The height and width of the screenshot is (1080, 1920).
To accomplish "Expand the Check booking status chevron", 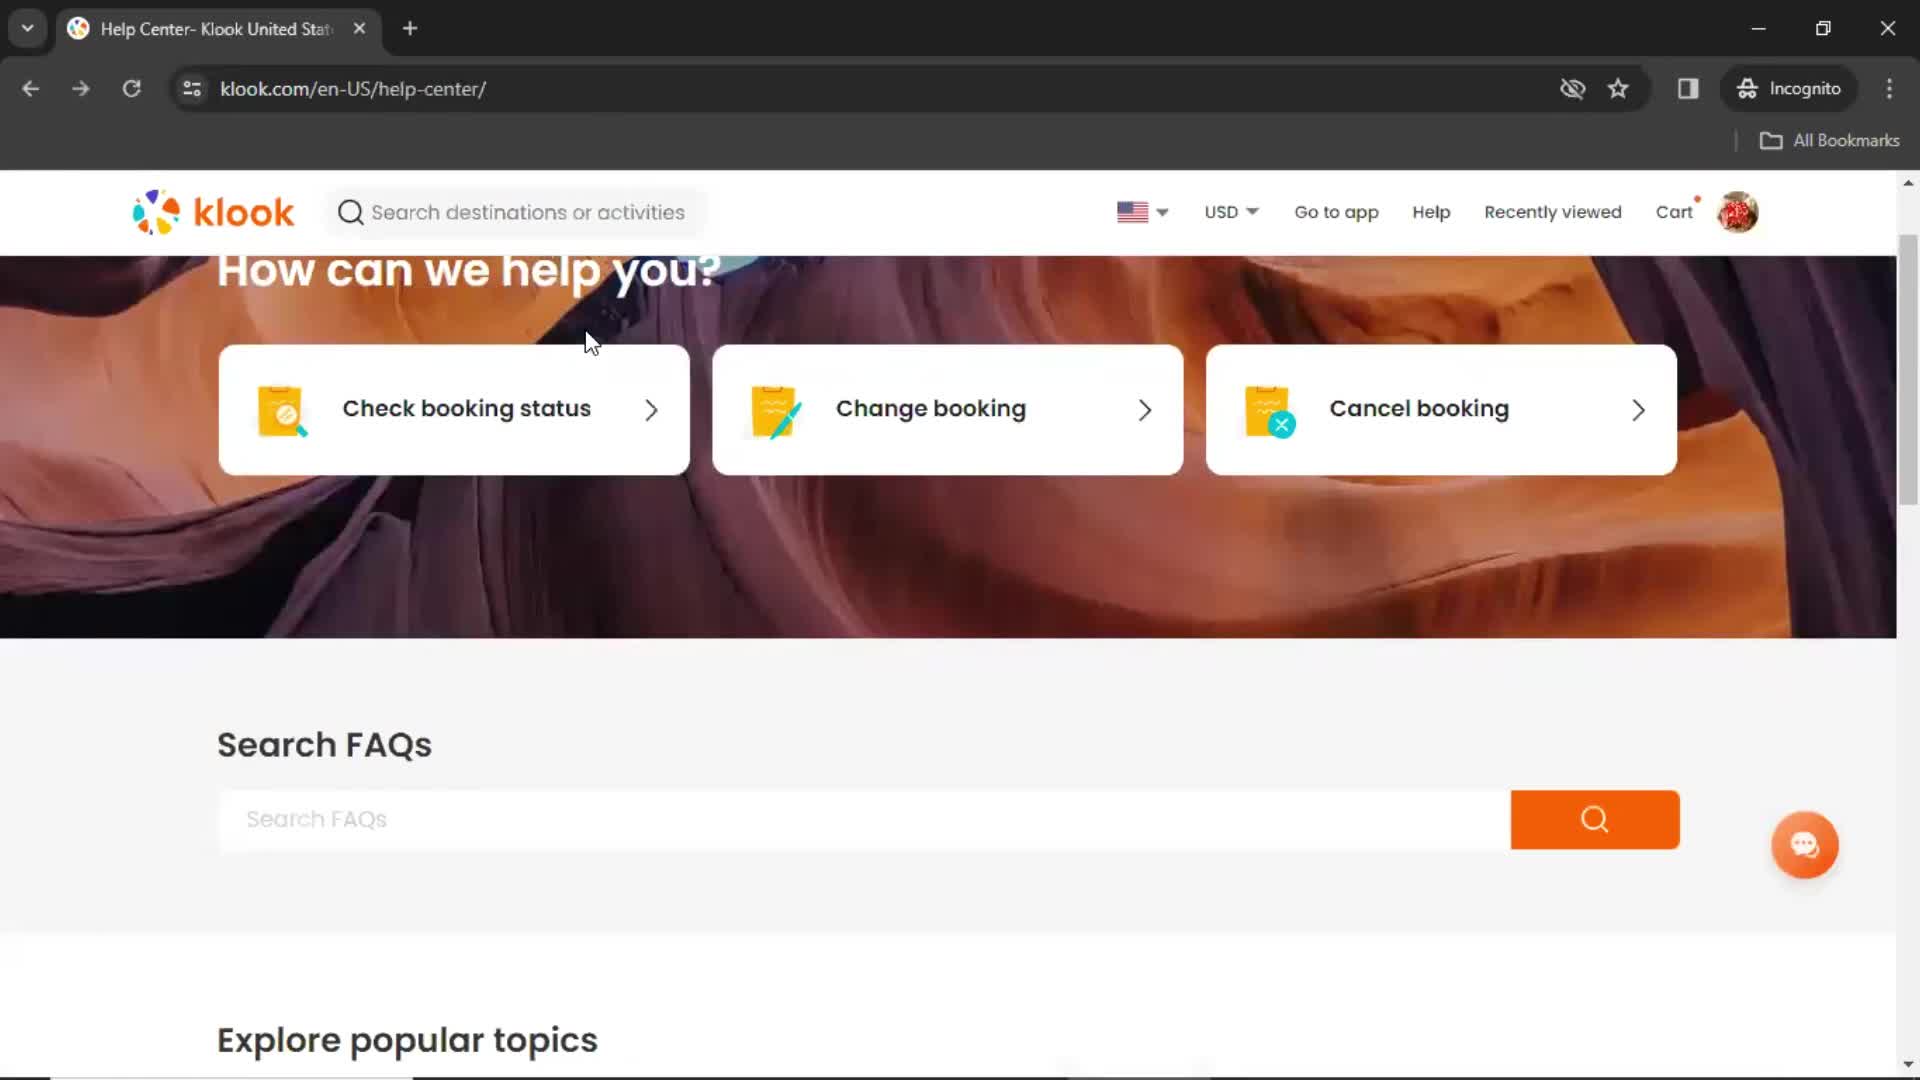I will pos(651,409).
